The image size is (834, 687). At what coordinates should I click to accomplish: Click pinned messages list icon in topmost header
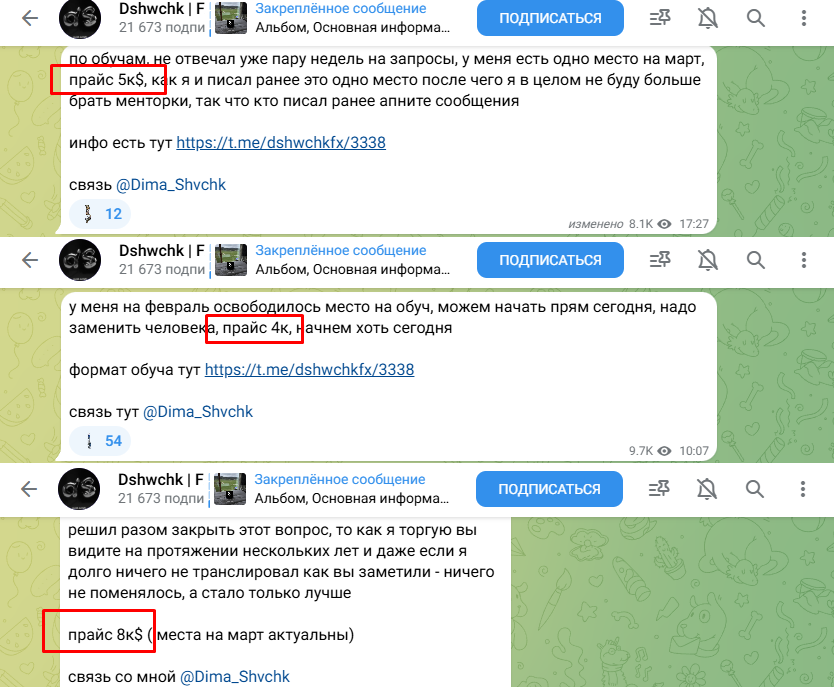[x=660, y=18]
